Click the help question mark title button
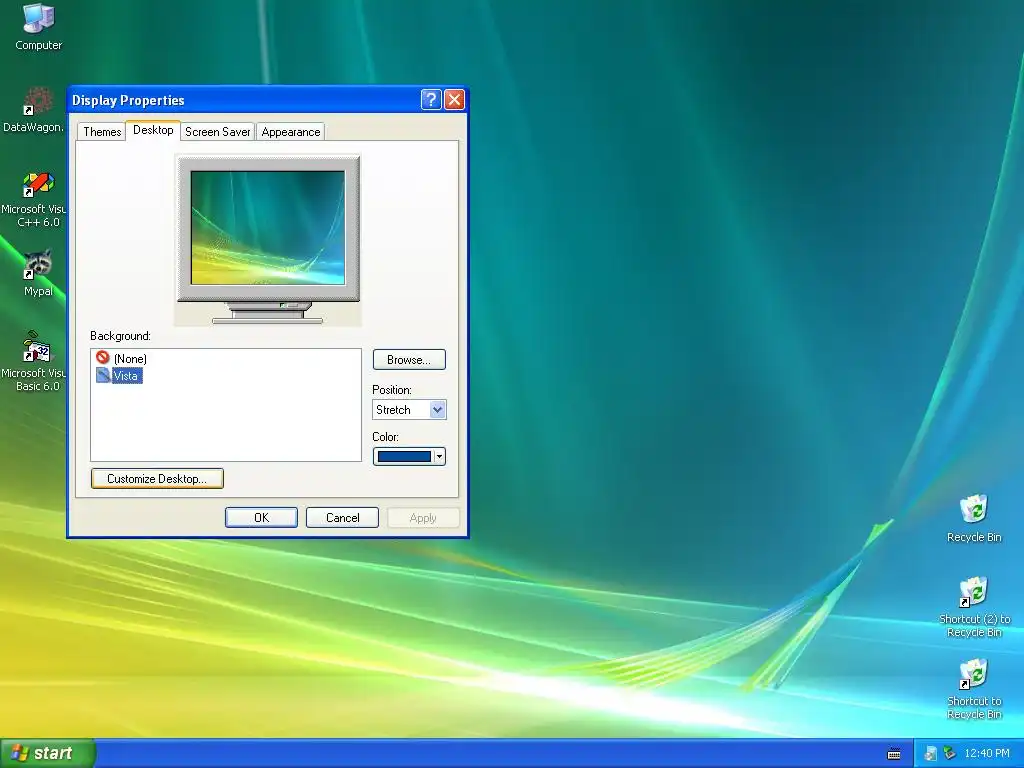Image resolution: width=1024 pixels, height=768 pixels. click(431, 99)
